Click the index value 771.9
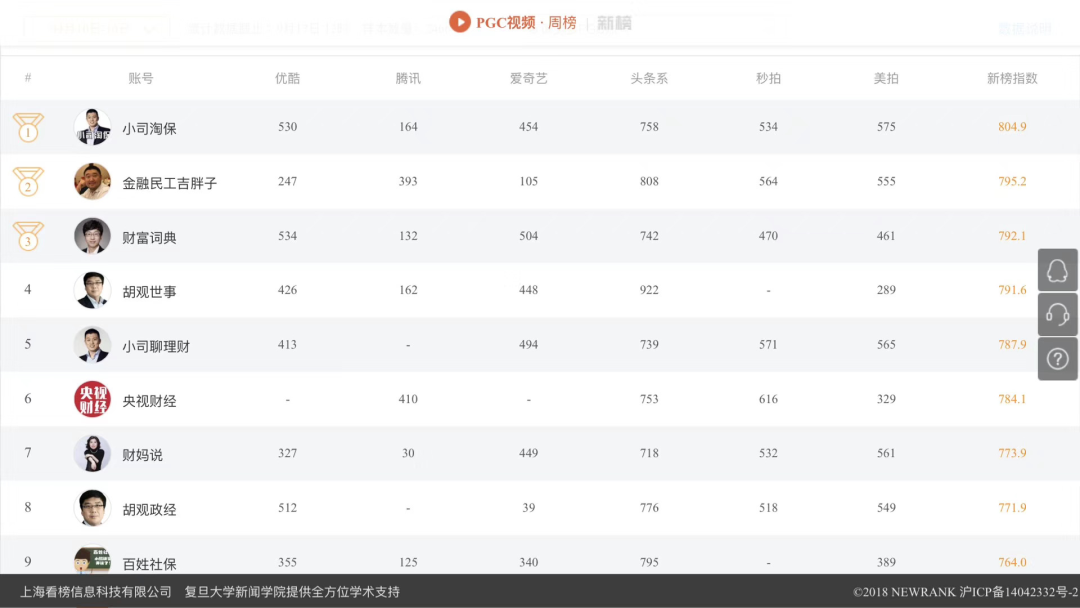This screenshot has height=608, width=1080. pos(1012,507)
